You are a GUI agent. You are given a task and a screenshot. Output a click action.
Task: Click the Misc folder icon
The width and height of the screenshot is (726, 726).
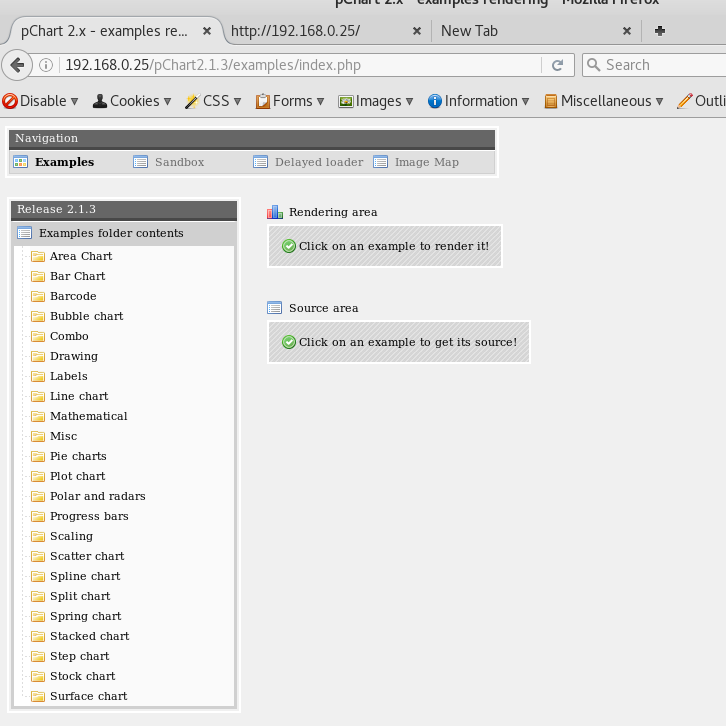point(38,436)
